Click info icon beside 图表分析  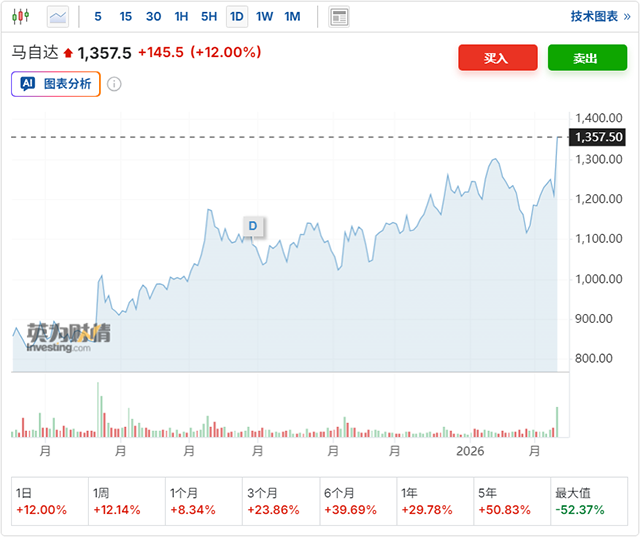pos(114,84)
